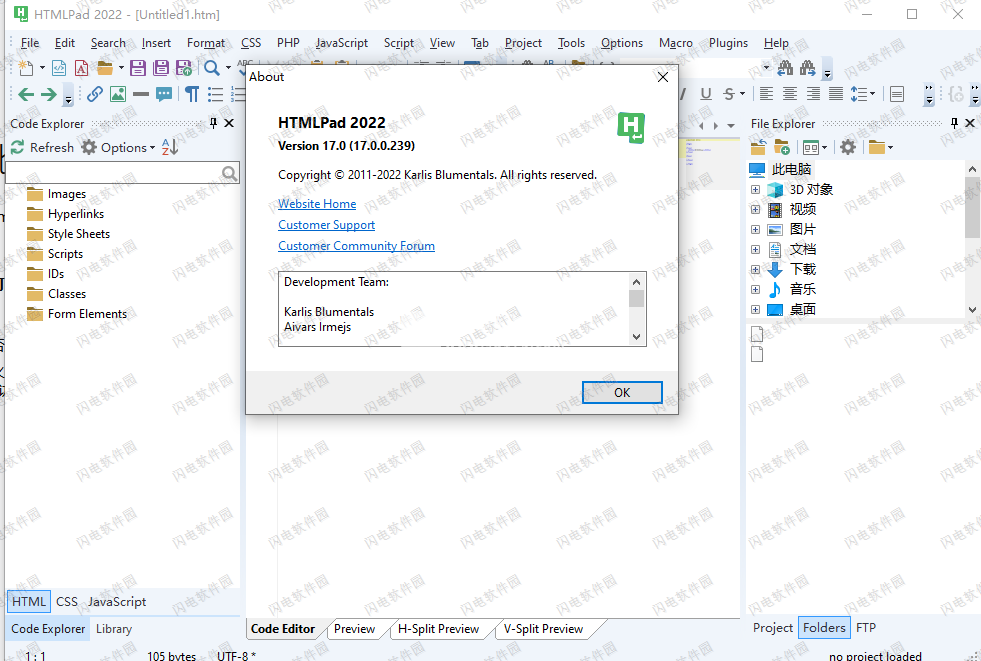Click the new folder icon in File Explorer
The width and height of the screenshot is (981, 661).
(x=782, y=147)
